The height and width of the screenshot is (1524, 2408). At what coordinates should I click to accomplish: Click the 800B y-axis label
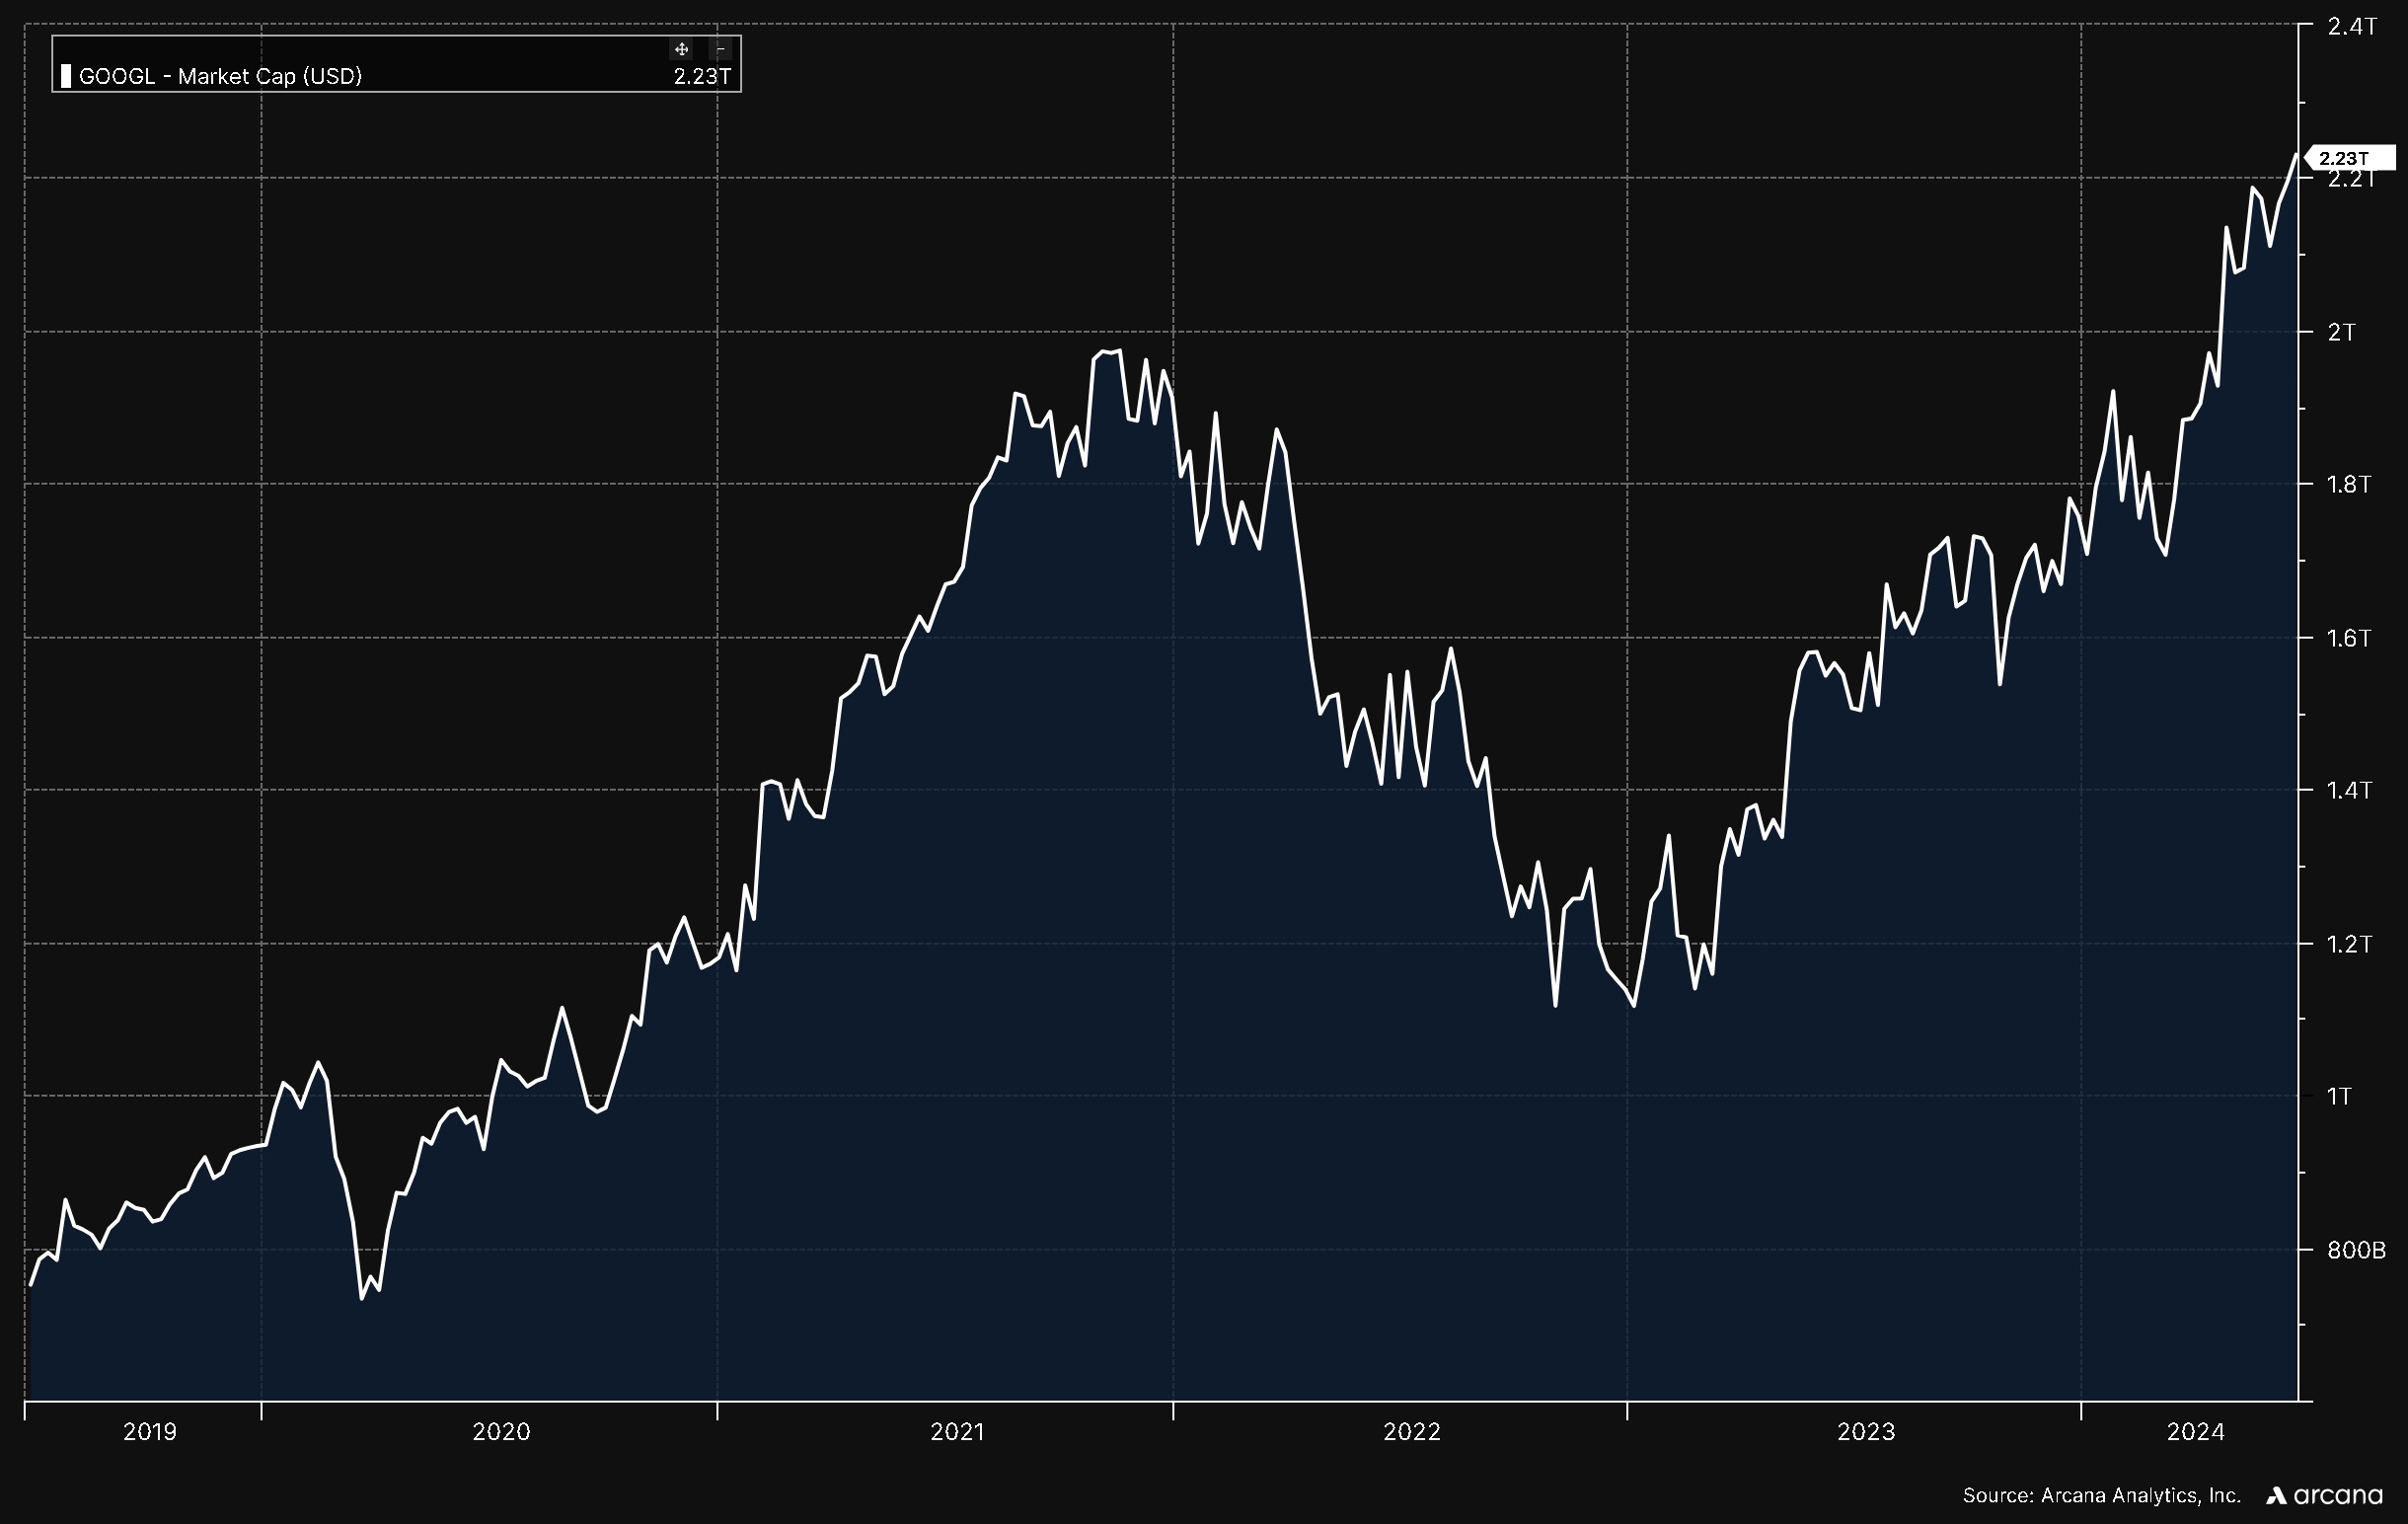2356,1250
